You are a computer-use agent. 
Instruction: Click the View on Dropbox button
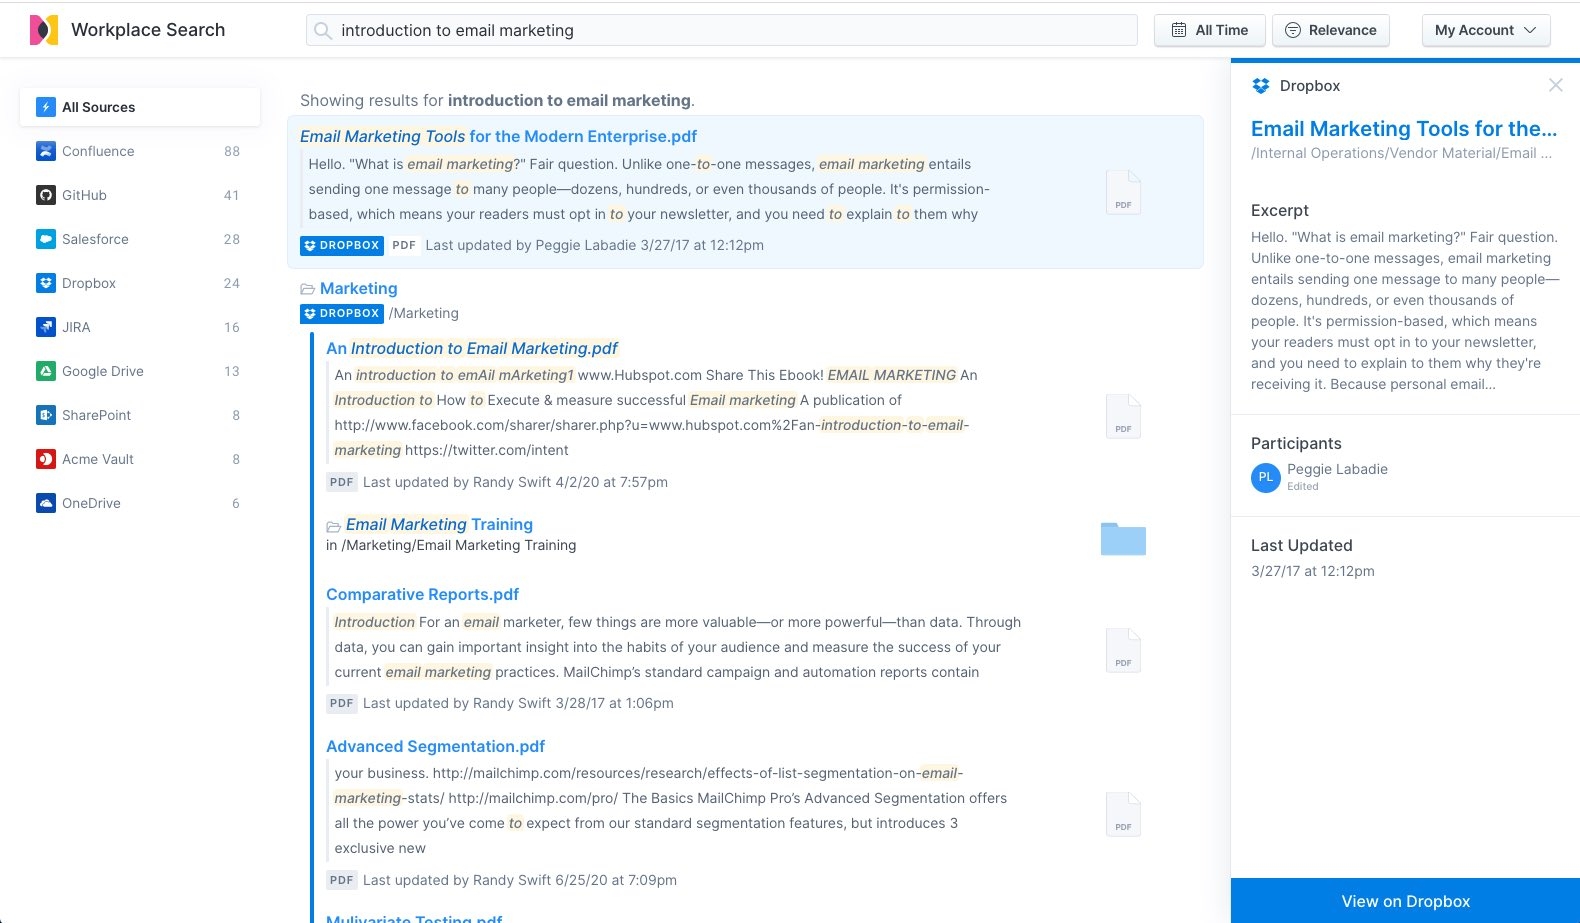[x=1405, y=901]
